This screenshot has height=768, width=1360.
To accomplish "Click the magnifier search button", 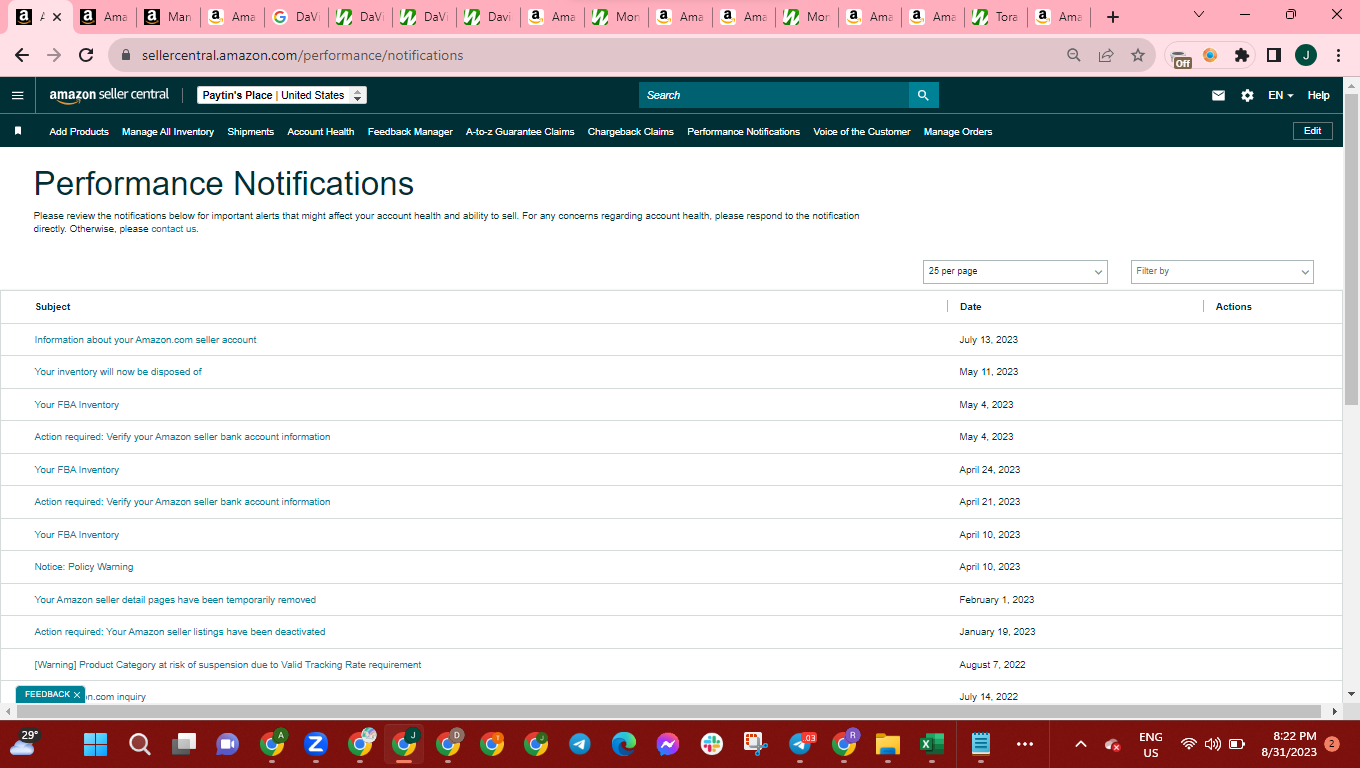I will 923,95.
